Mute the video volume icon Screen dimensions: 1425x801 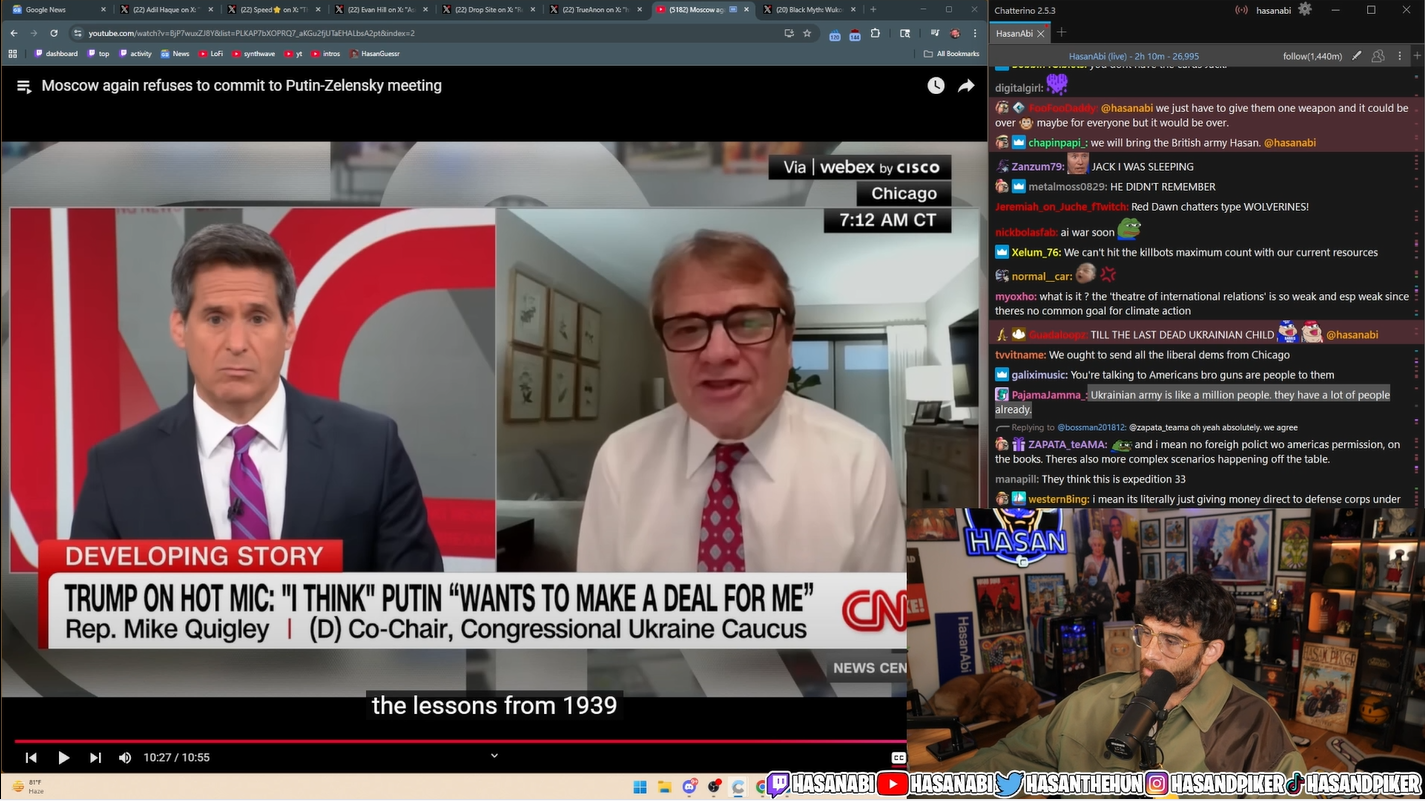(125, 758)
